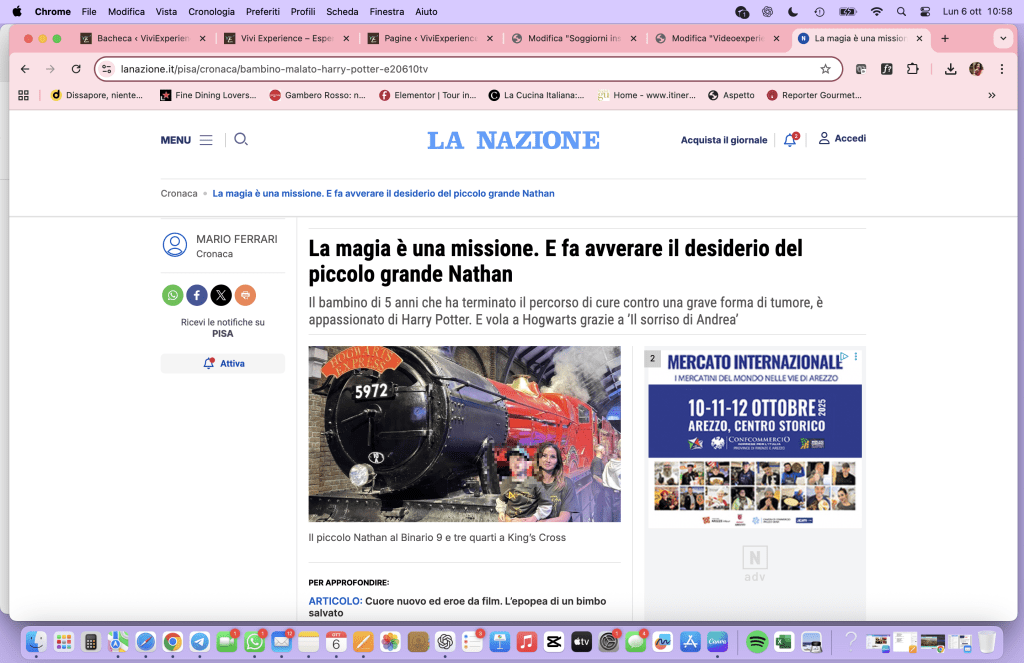
Task: Open the site search magnifier icon
Action: 241,140
